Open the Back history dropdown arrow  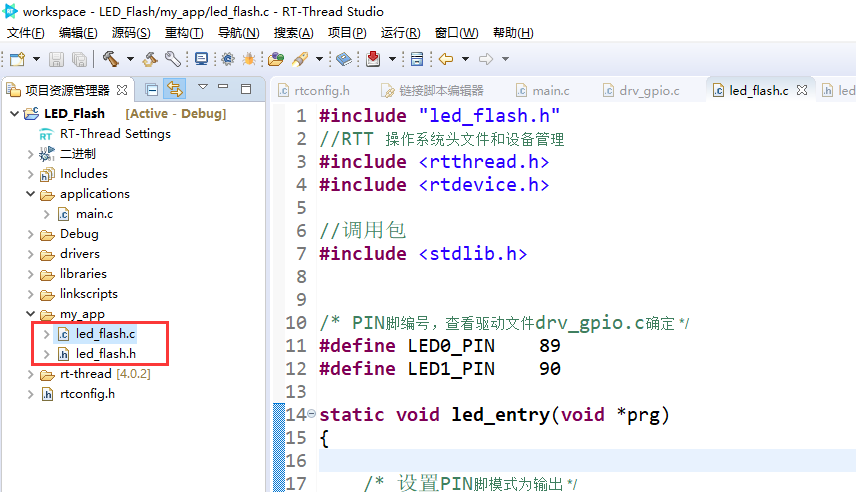click(465, 59)
